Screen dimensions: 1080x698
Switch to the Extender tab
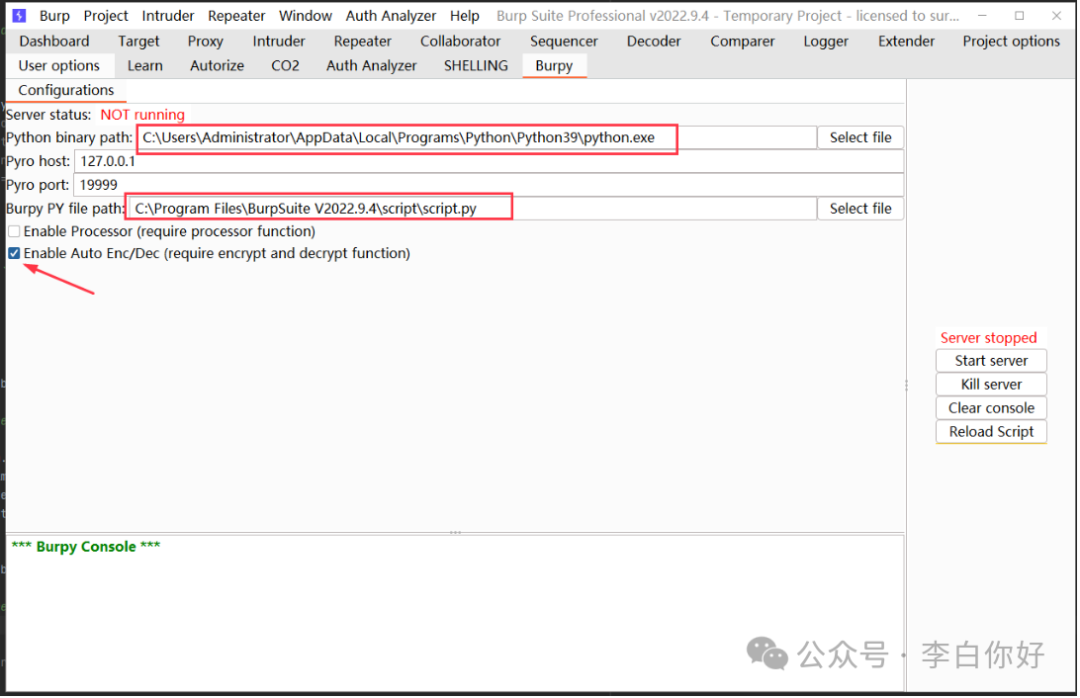(x=906, y=41)
